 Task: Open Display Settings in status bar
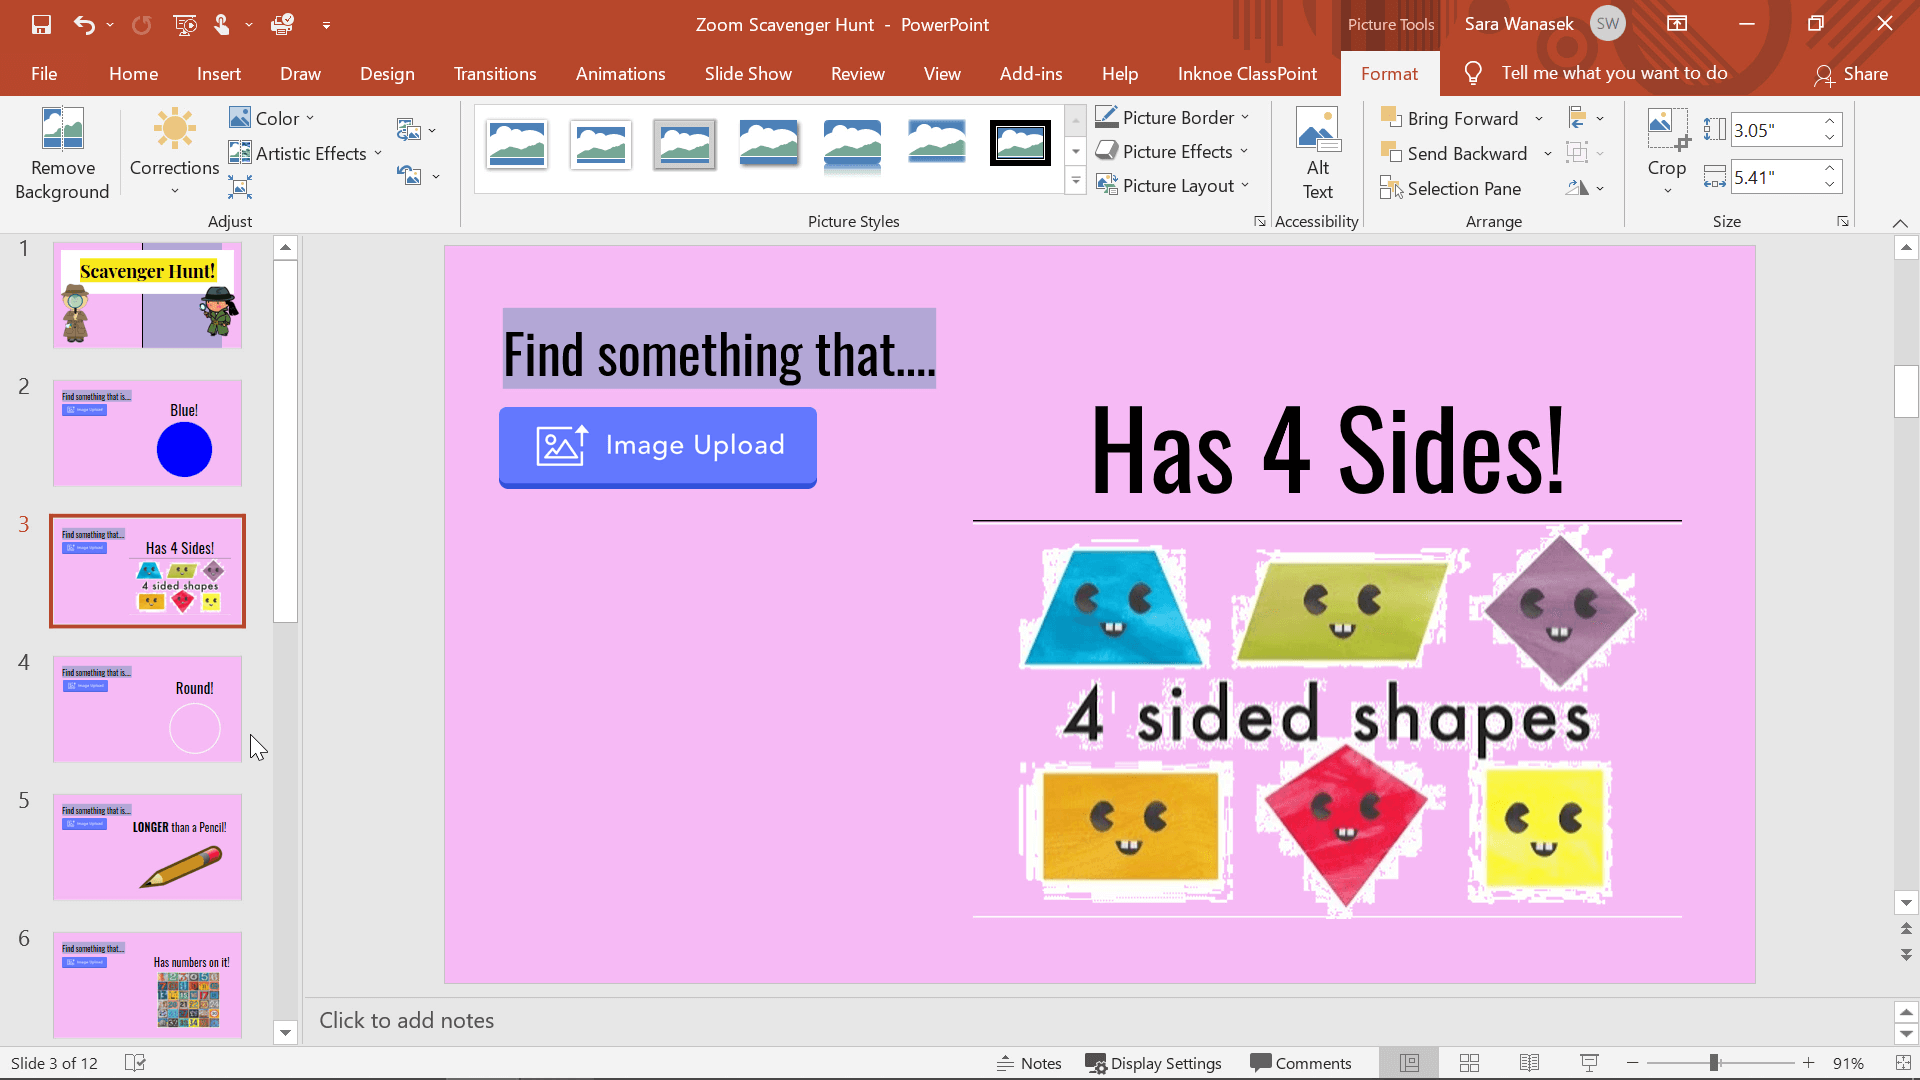pos(1154,1063)
